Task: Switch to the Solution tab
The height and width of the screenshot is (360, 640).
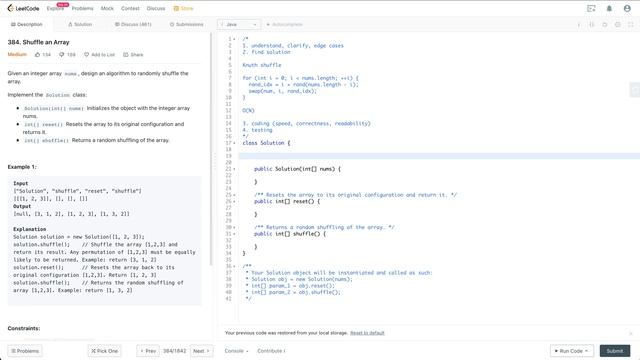Action: click(80, 24)
